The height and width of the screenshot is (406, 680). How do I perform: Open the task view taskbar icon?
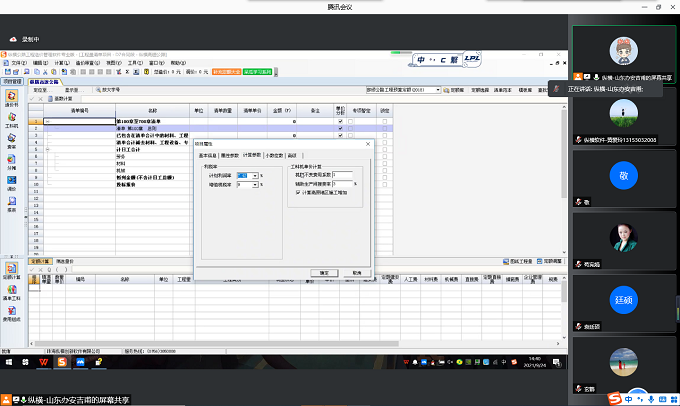pyautogui.click(x=26, y=362)
